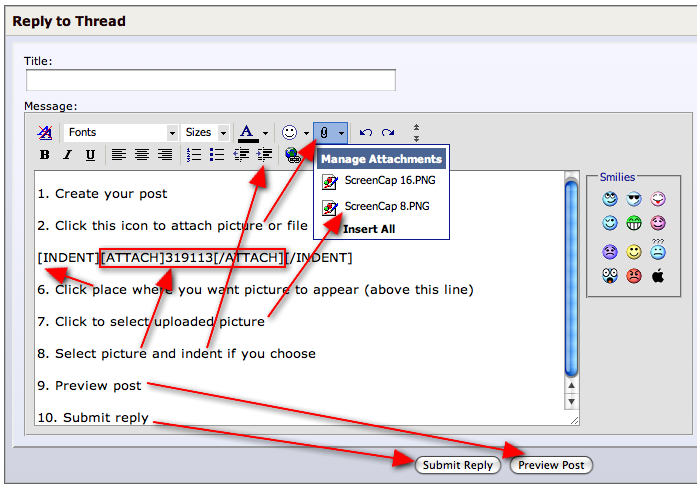Click the text color A icon

(248, 132)
